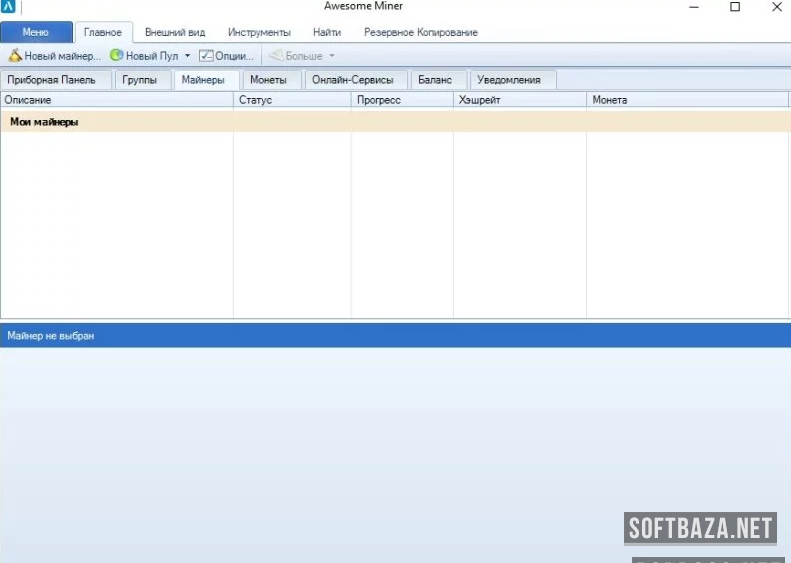This screenshot has height=563, width=791.
Task: Open the Инструменты ribbon tab
Action: [259, 32]
